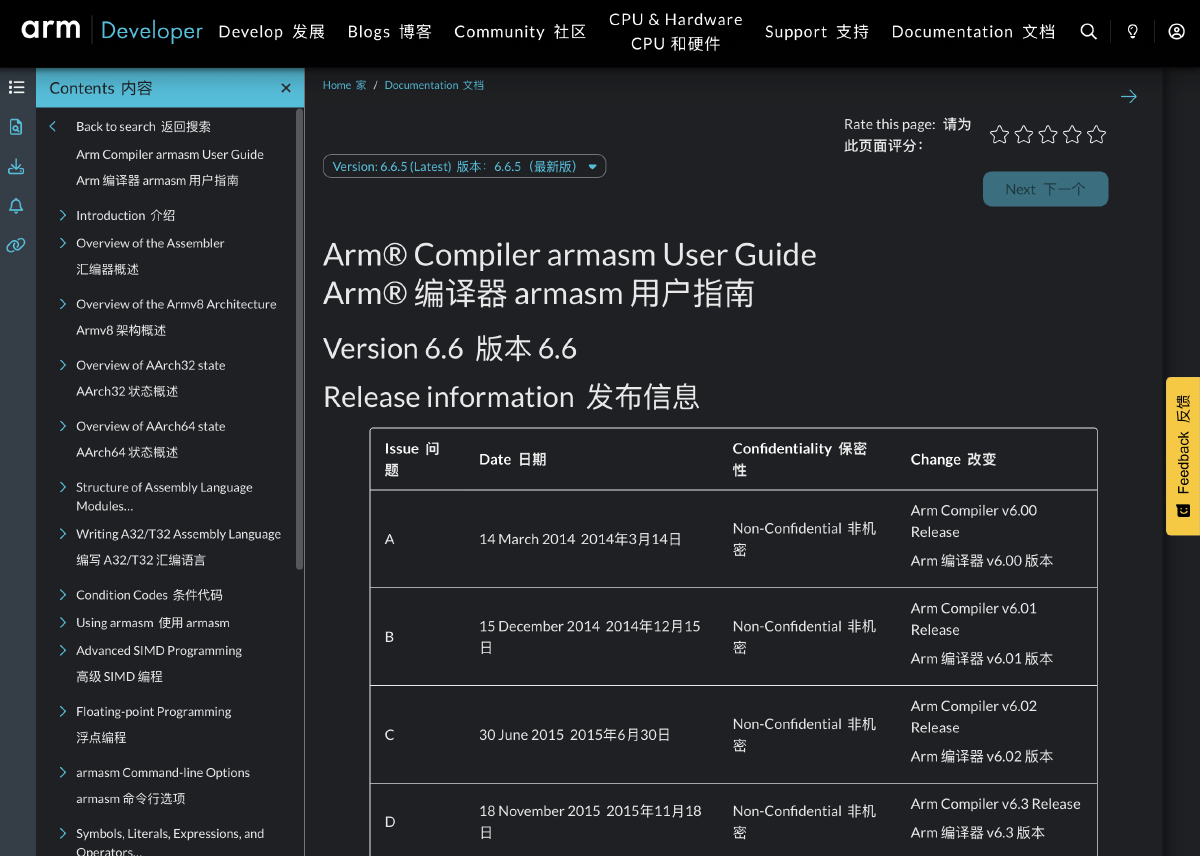This screenshot has height=856, width=1200.
Task: Open the Blogs 博客 menu item
Action: coord(389,31)
